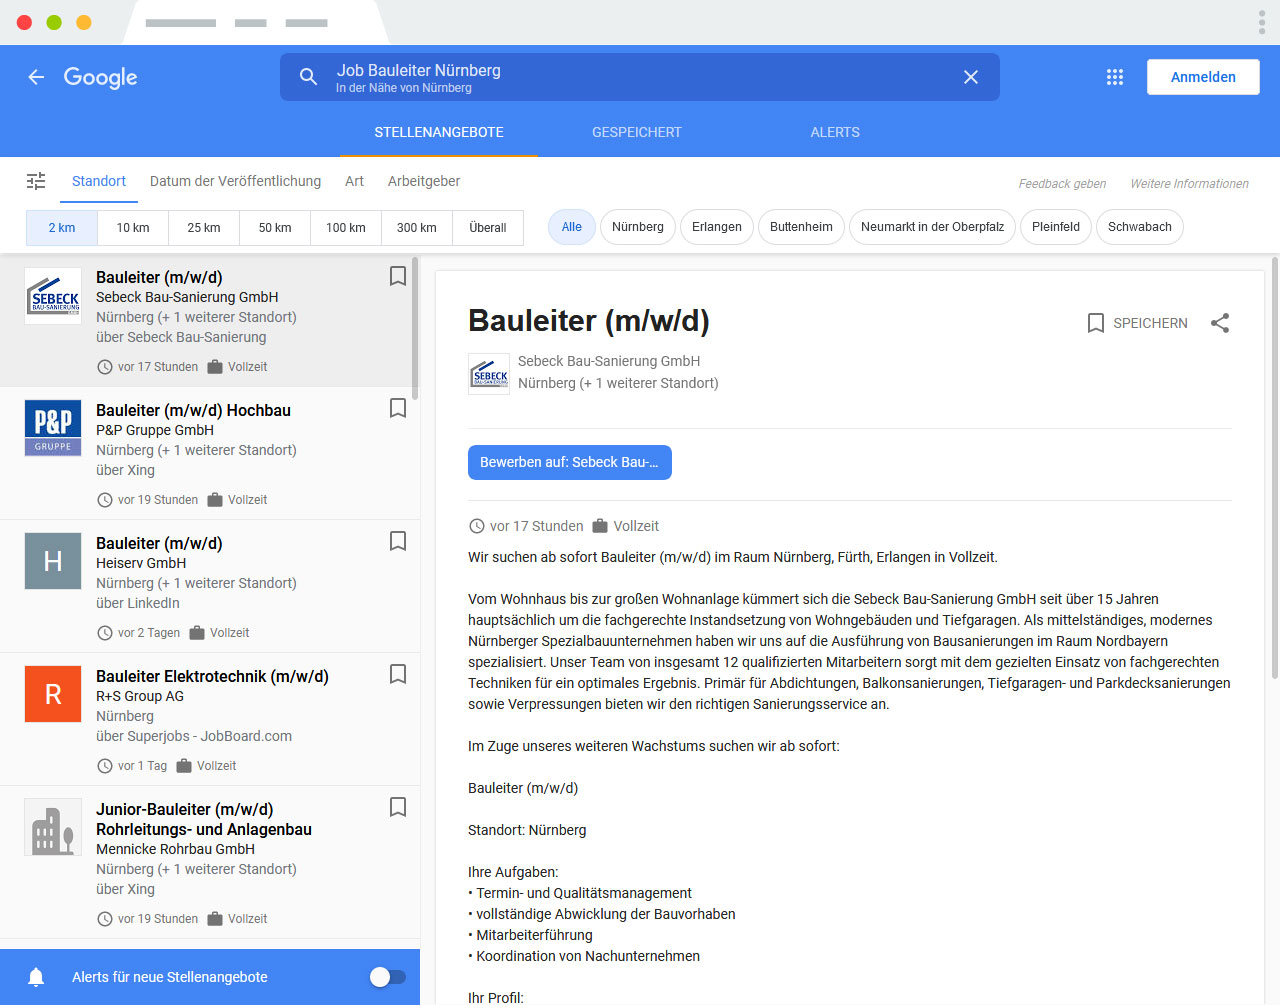Select the 10 km distance option

pos(133,228)
